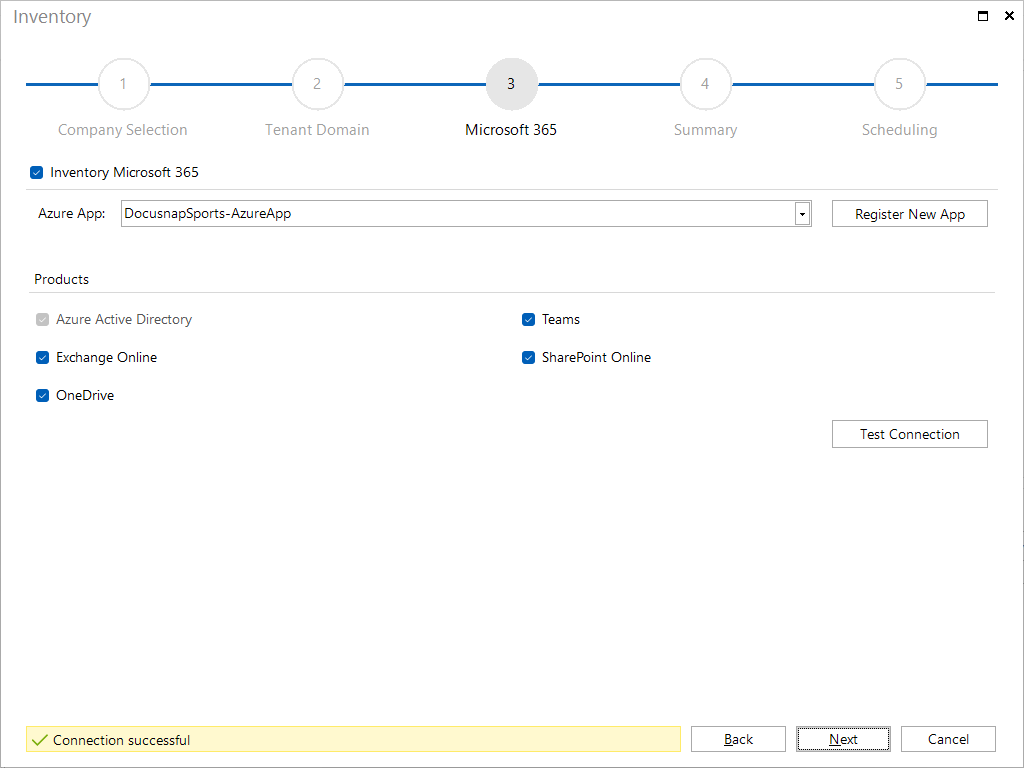Jump to step 2 Tenant Domain circle
The image size is (1024, 768).
click(x=317, y=84)
